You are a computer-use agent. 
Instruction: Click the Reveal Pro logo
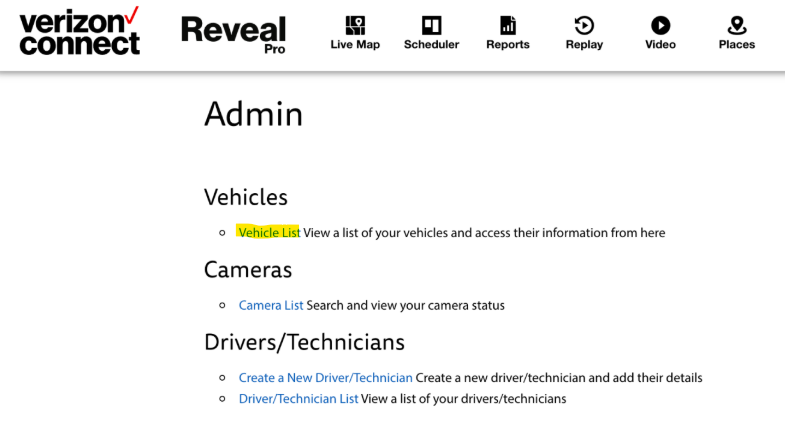(x=233, y=34)
